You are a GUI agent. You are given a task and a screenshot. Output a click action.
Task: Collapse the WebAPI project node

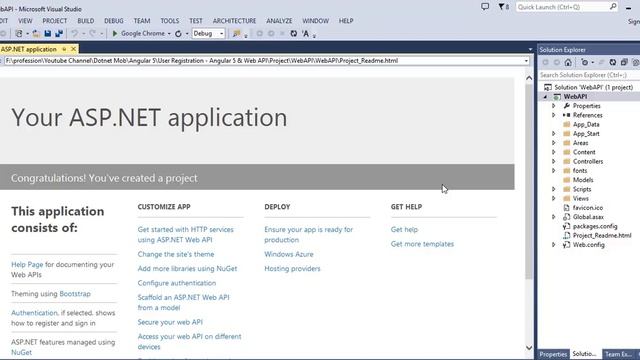545,97
